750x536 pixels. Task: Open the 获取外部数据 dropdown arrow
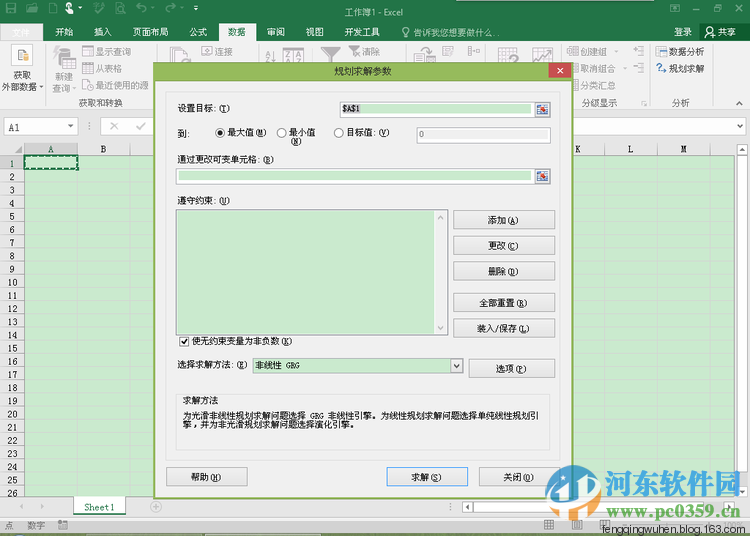41,87
